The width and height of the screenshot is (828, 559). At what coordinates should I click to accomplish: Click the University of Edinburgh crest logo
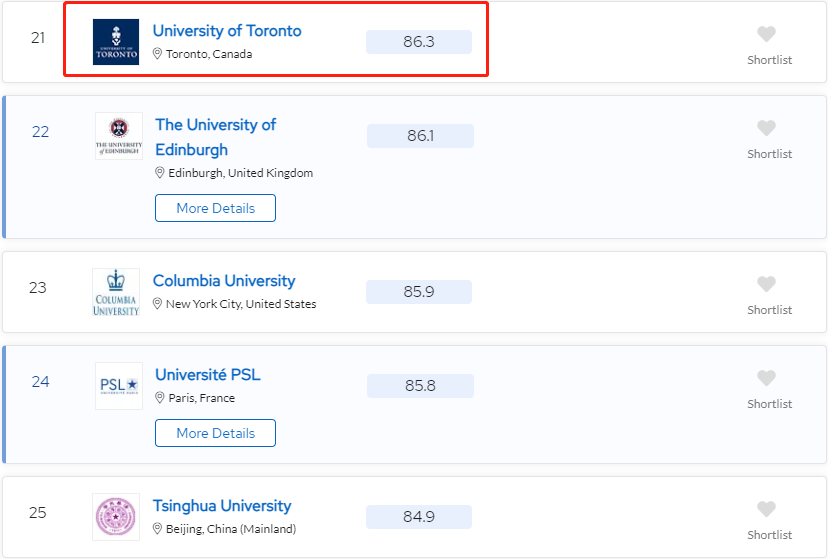point(119,136)
